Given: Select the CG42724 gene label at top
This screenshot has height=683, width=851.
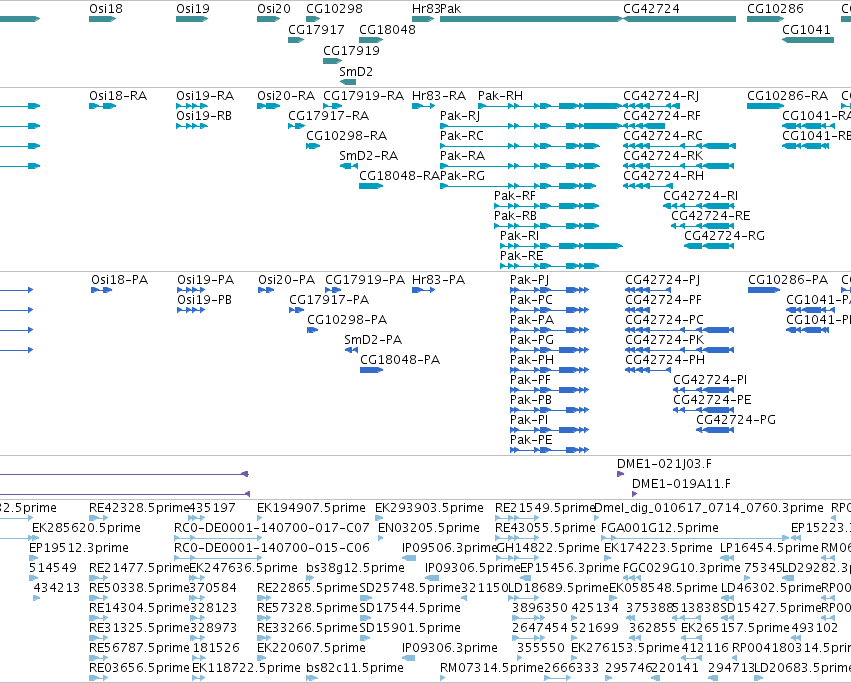Looking at the screenshot, I should (x=651, y=9).
